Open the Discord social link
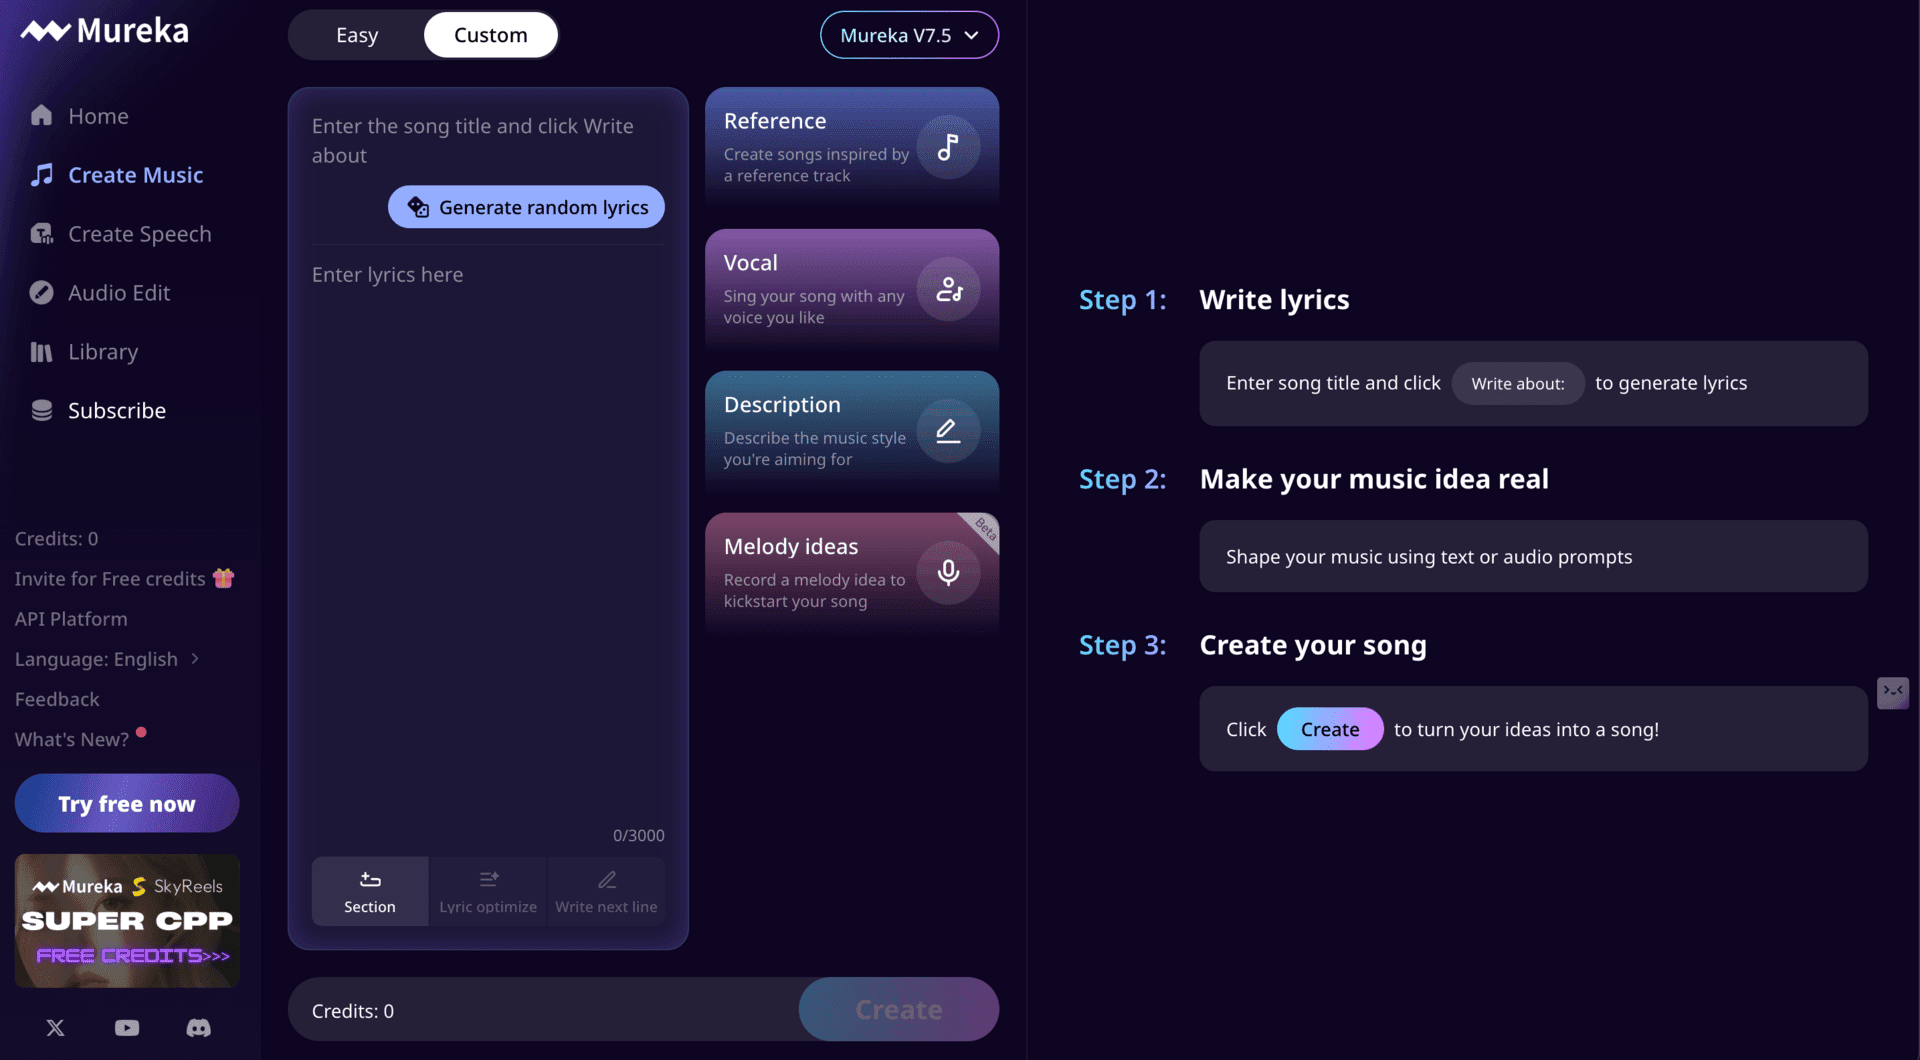Screen dimensions: 1920x1060 pos(199,1028)
